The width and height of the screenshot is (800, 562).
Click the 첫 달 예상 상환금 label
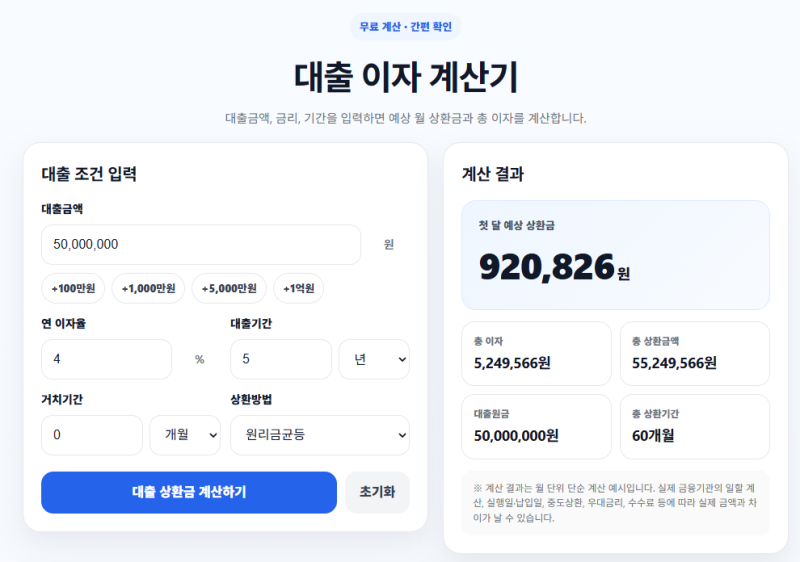coord(516,225)
